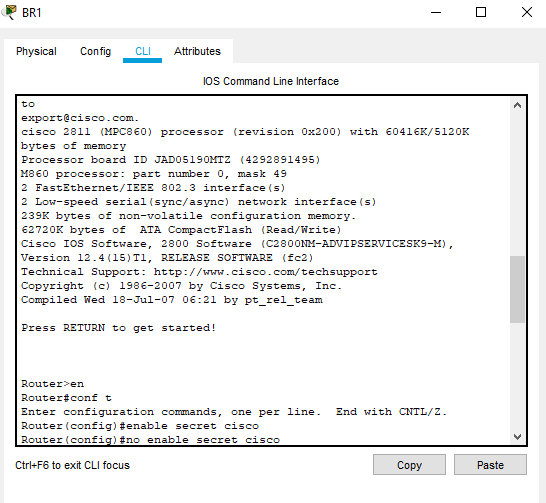546x503 pixels.
Task: Click the scrollbar up arrow in CLI
Action: pos(517,105)
